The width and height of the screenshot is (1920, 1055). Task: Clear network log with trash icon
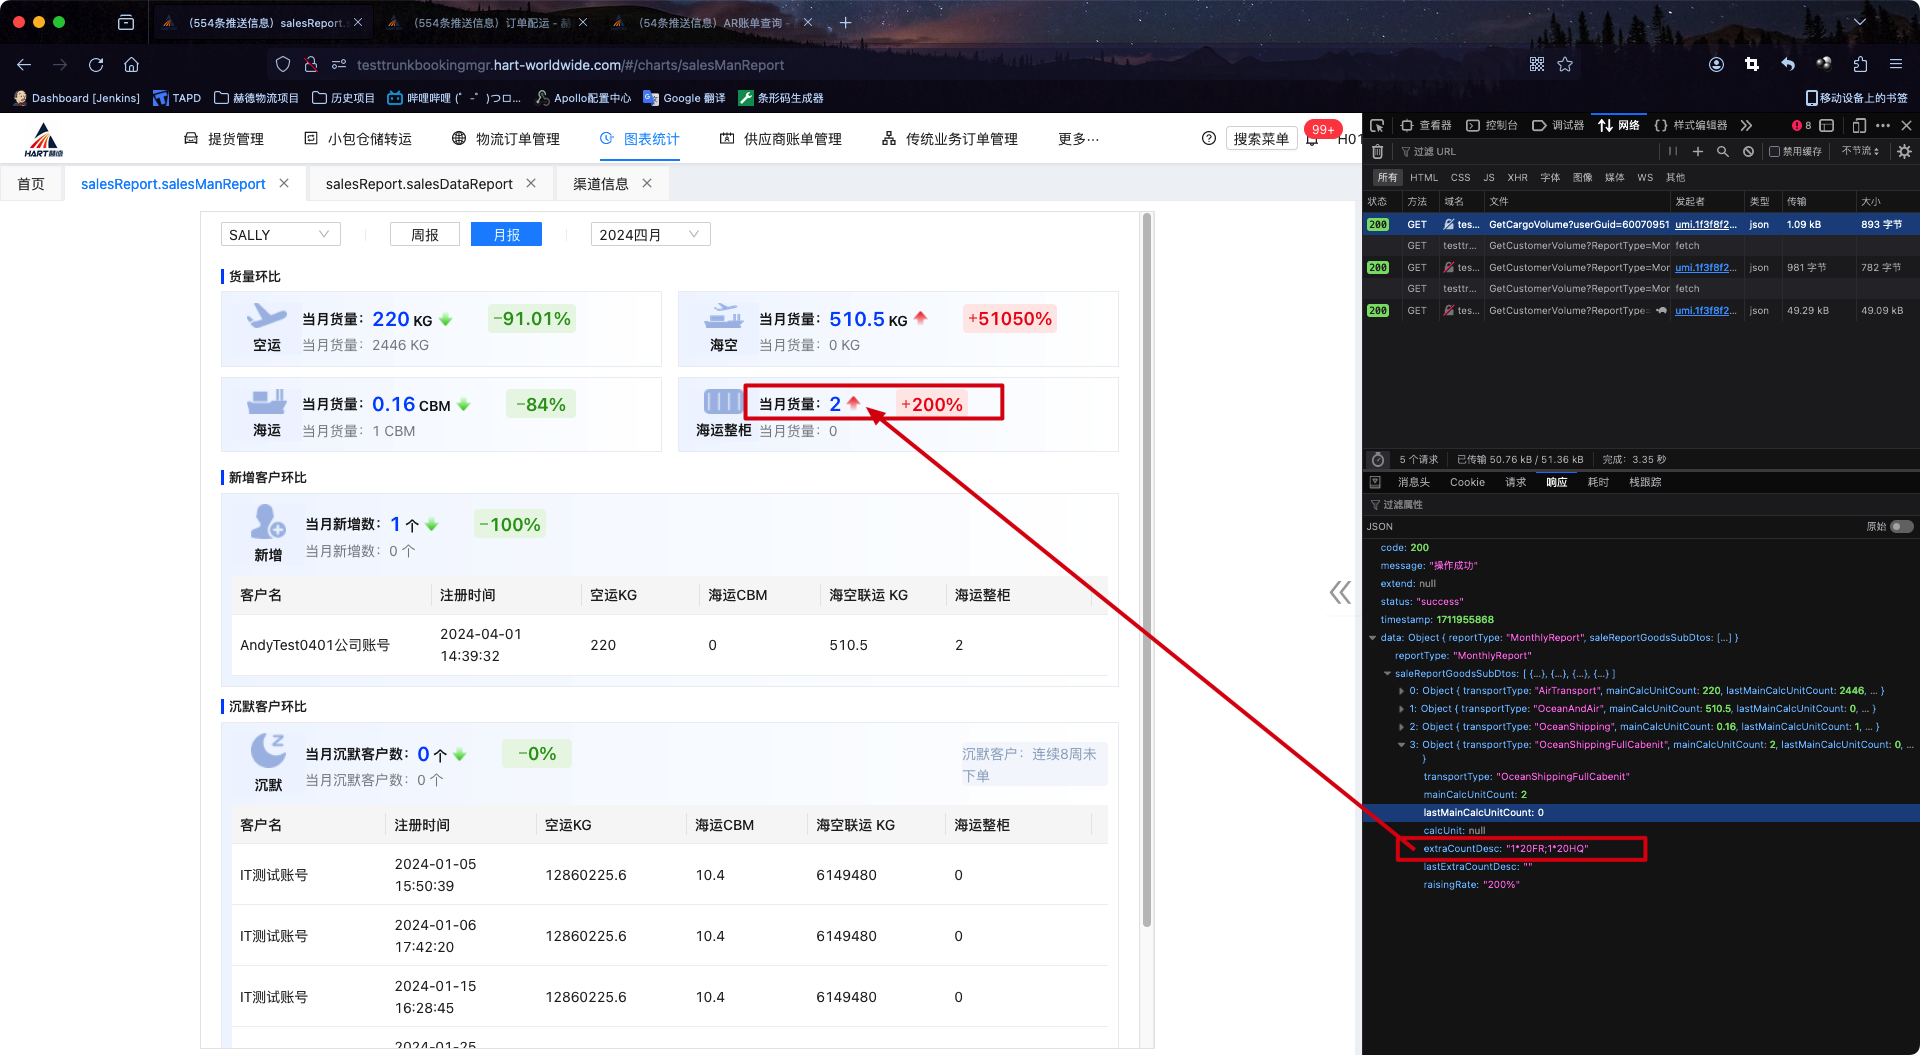click(x=1377, y=151)
